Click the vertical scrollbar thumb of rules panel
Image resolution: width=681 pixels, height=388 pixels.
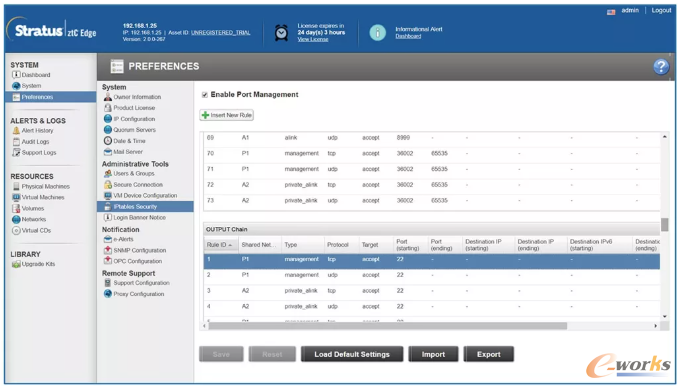pos(664,225)
